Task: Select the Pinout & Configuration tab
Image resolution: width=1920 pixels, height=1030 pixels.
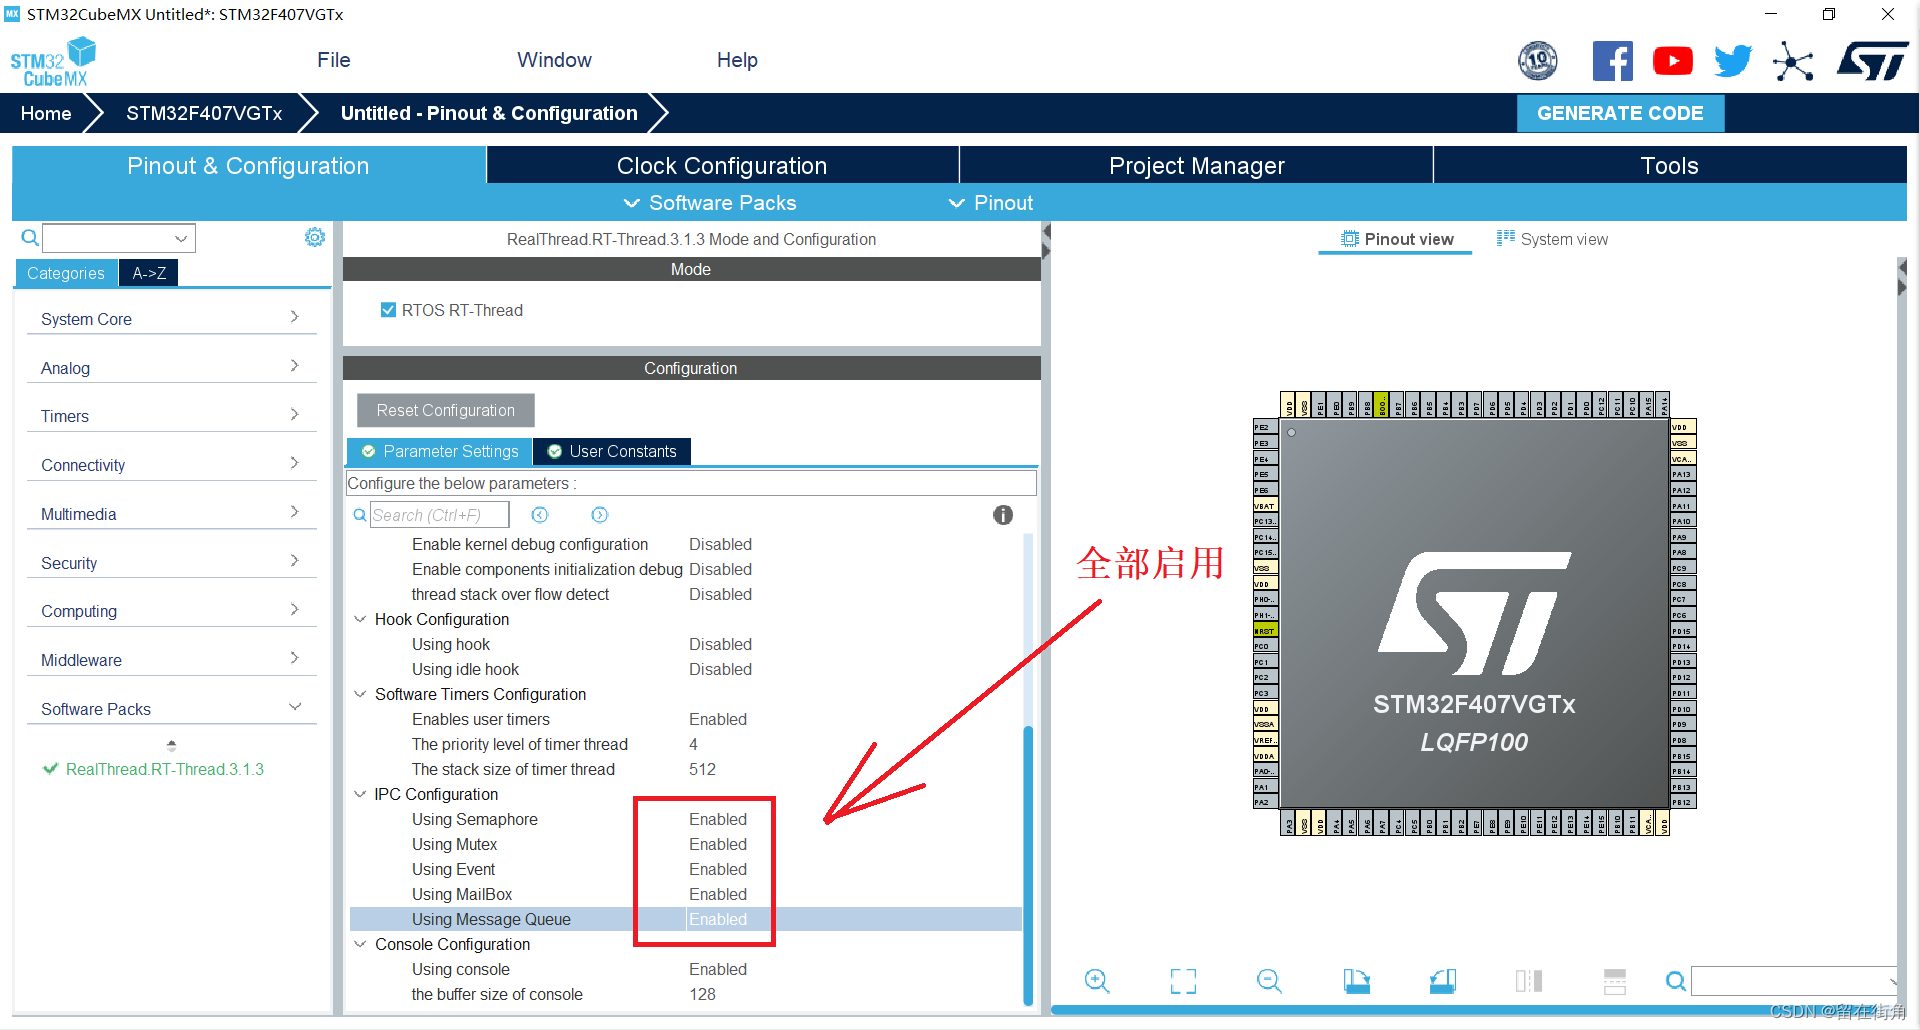Action: (248, 166)
